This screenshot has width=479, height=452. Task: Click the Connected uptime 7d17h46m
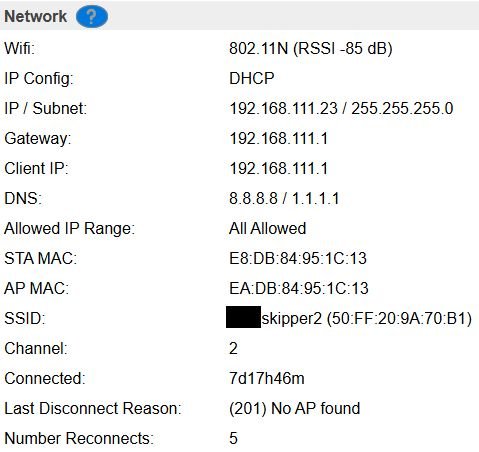(x=267, y=378)
